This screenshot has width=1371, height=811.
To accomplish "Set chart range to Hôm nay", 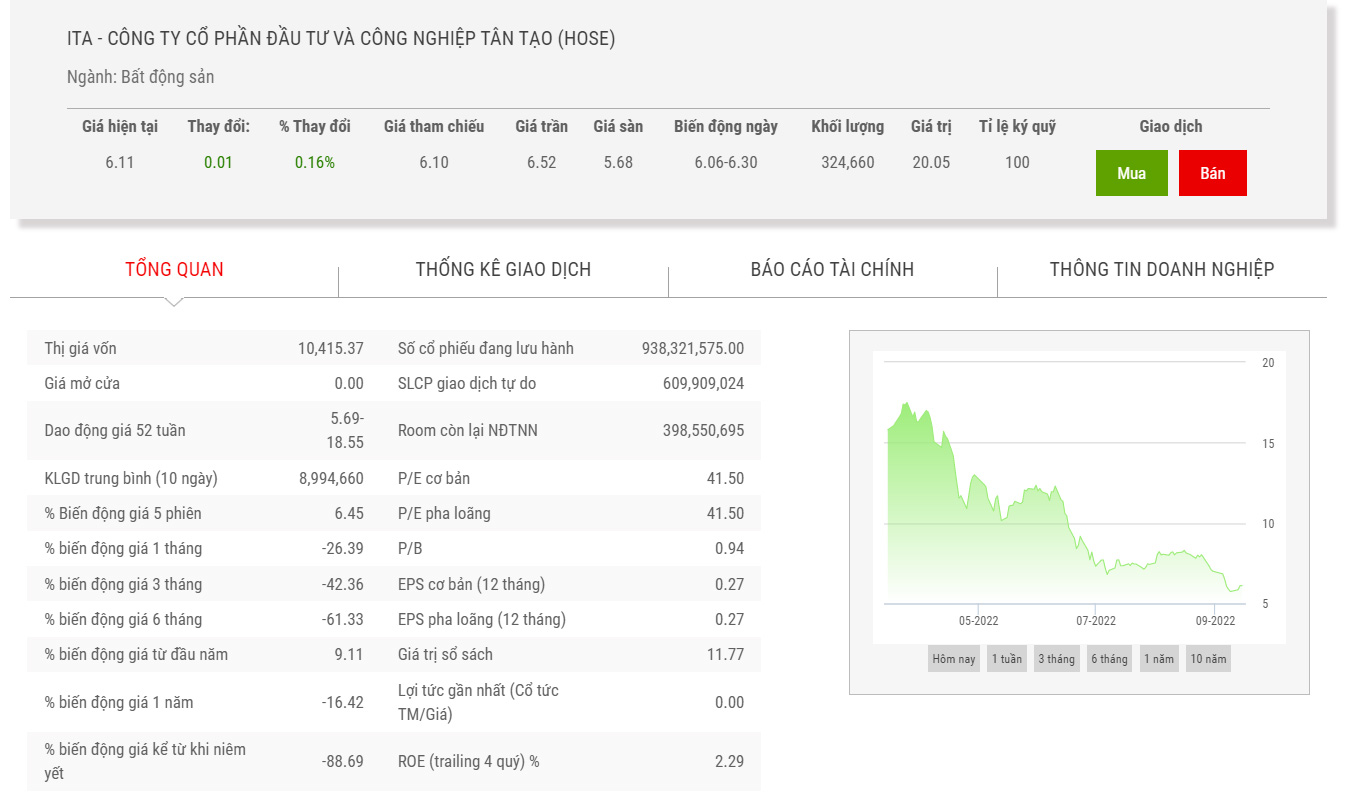I will pyautogui.click(x=953, y=659).
